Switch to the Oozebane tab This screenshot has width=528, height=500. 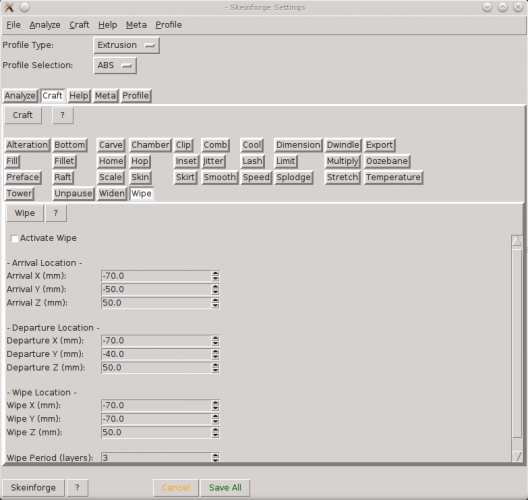coord(387,161)
